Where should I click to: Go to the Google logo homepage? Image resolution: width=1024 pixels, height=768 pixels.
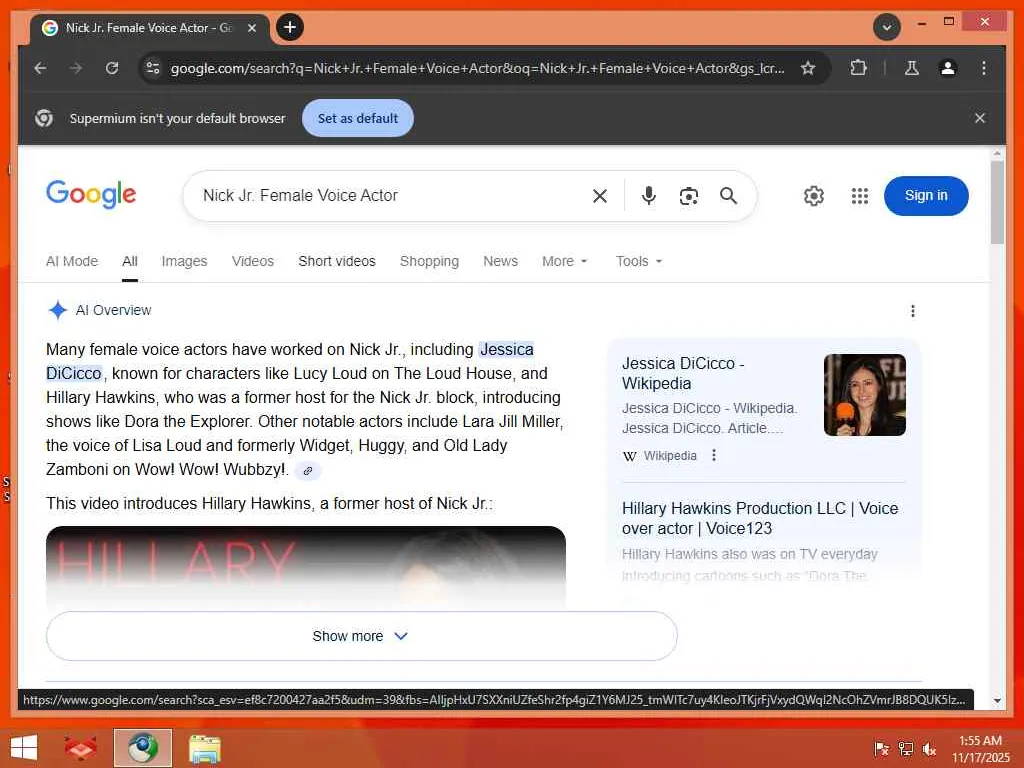click(91, 194)
